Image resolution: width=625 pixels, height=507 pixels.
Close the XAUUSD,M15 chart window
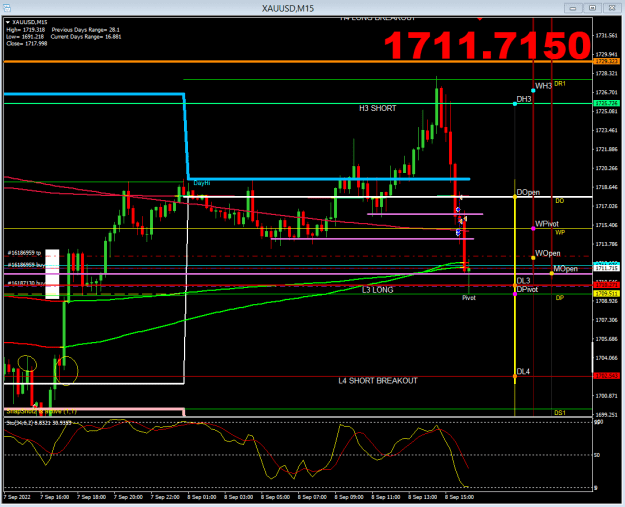[612, 8]
